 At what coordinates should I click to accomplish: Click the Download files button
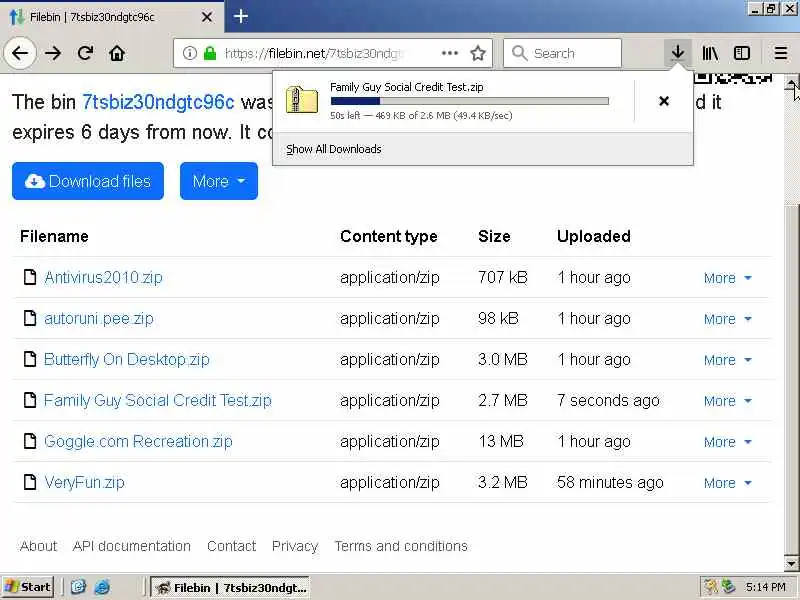(x=88, y=181)
